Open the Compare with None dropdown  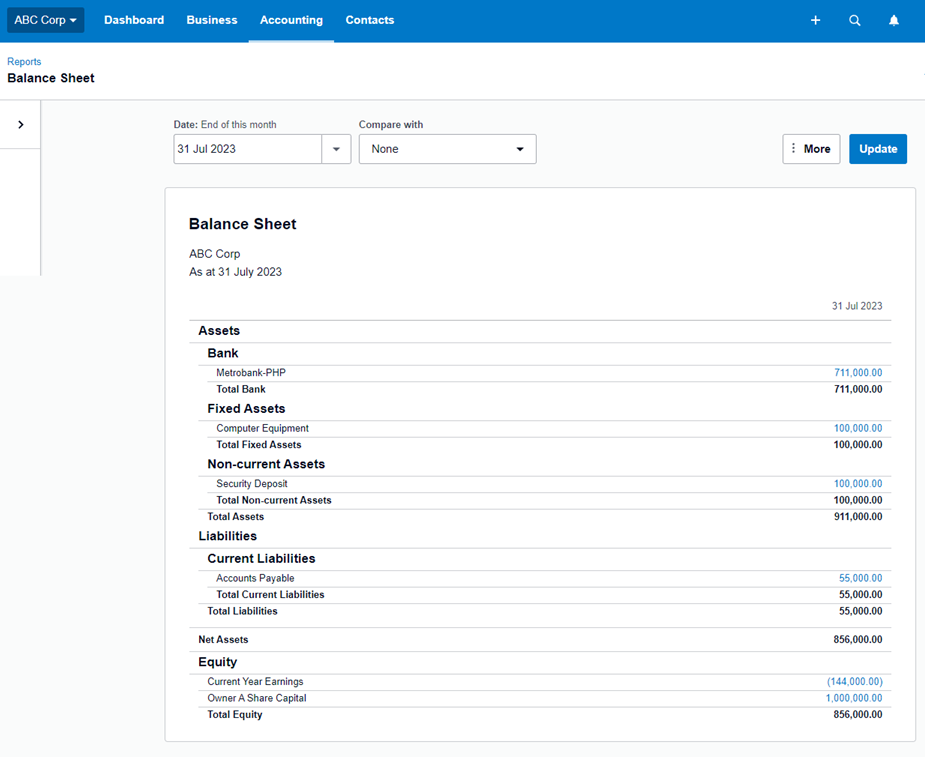click(447, 149)
